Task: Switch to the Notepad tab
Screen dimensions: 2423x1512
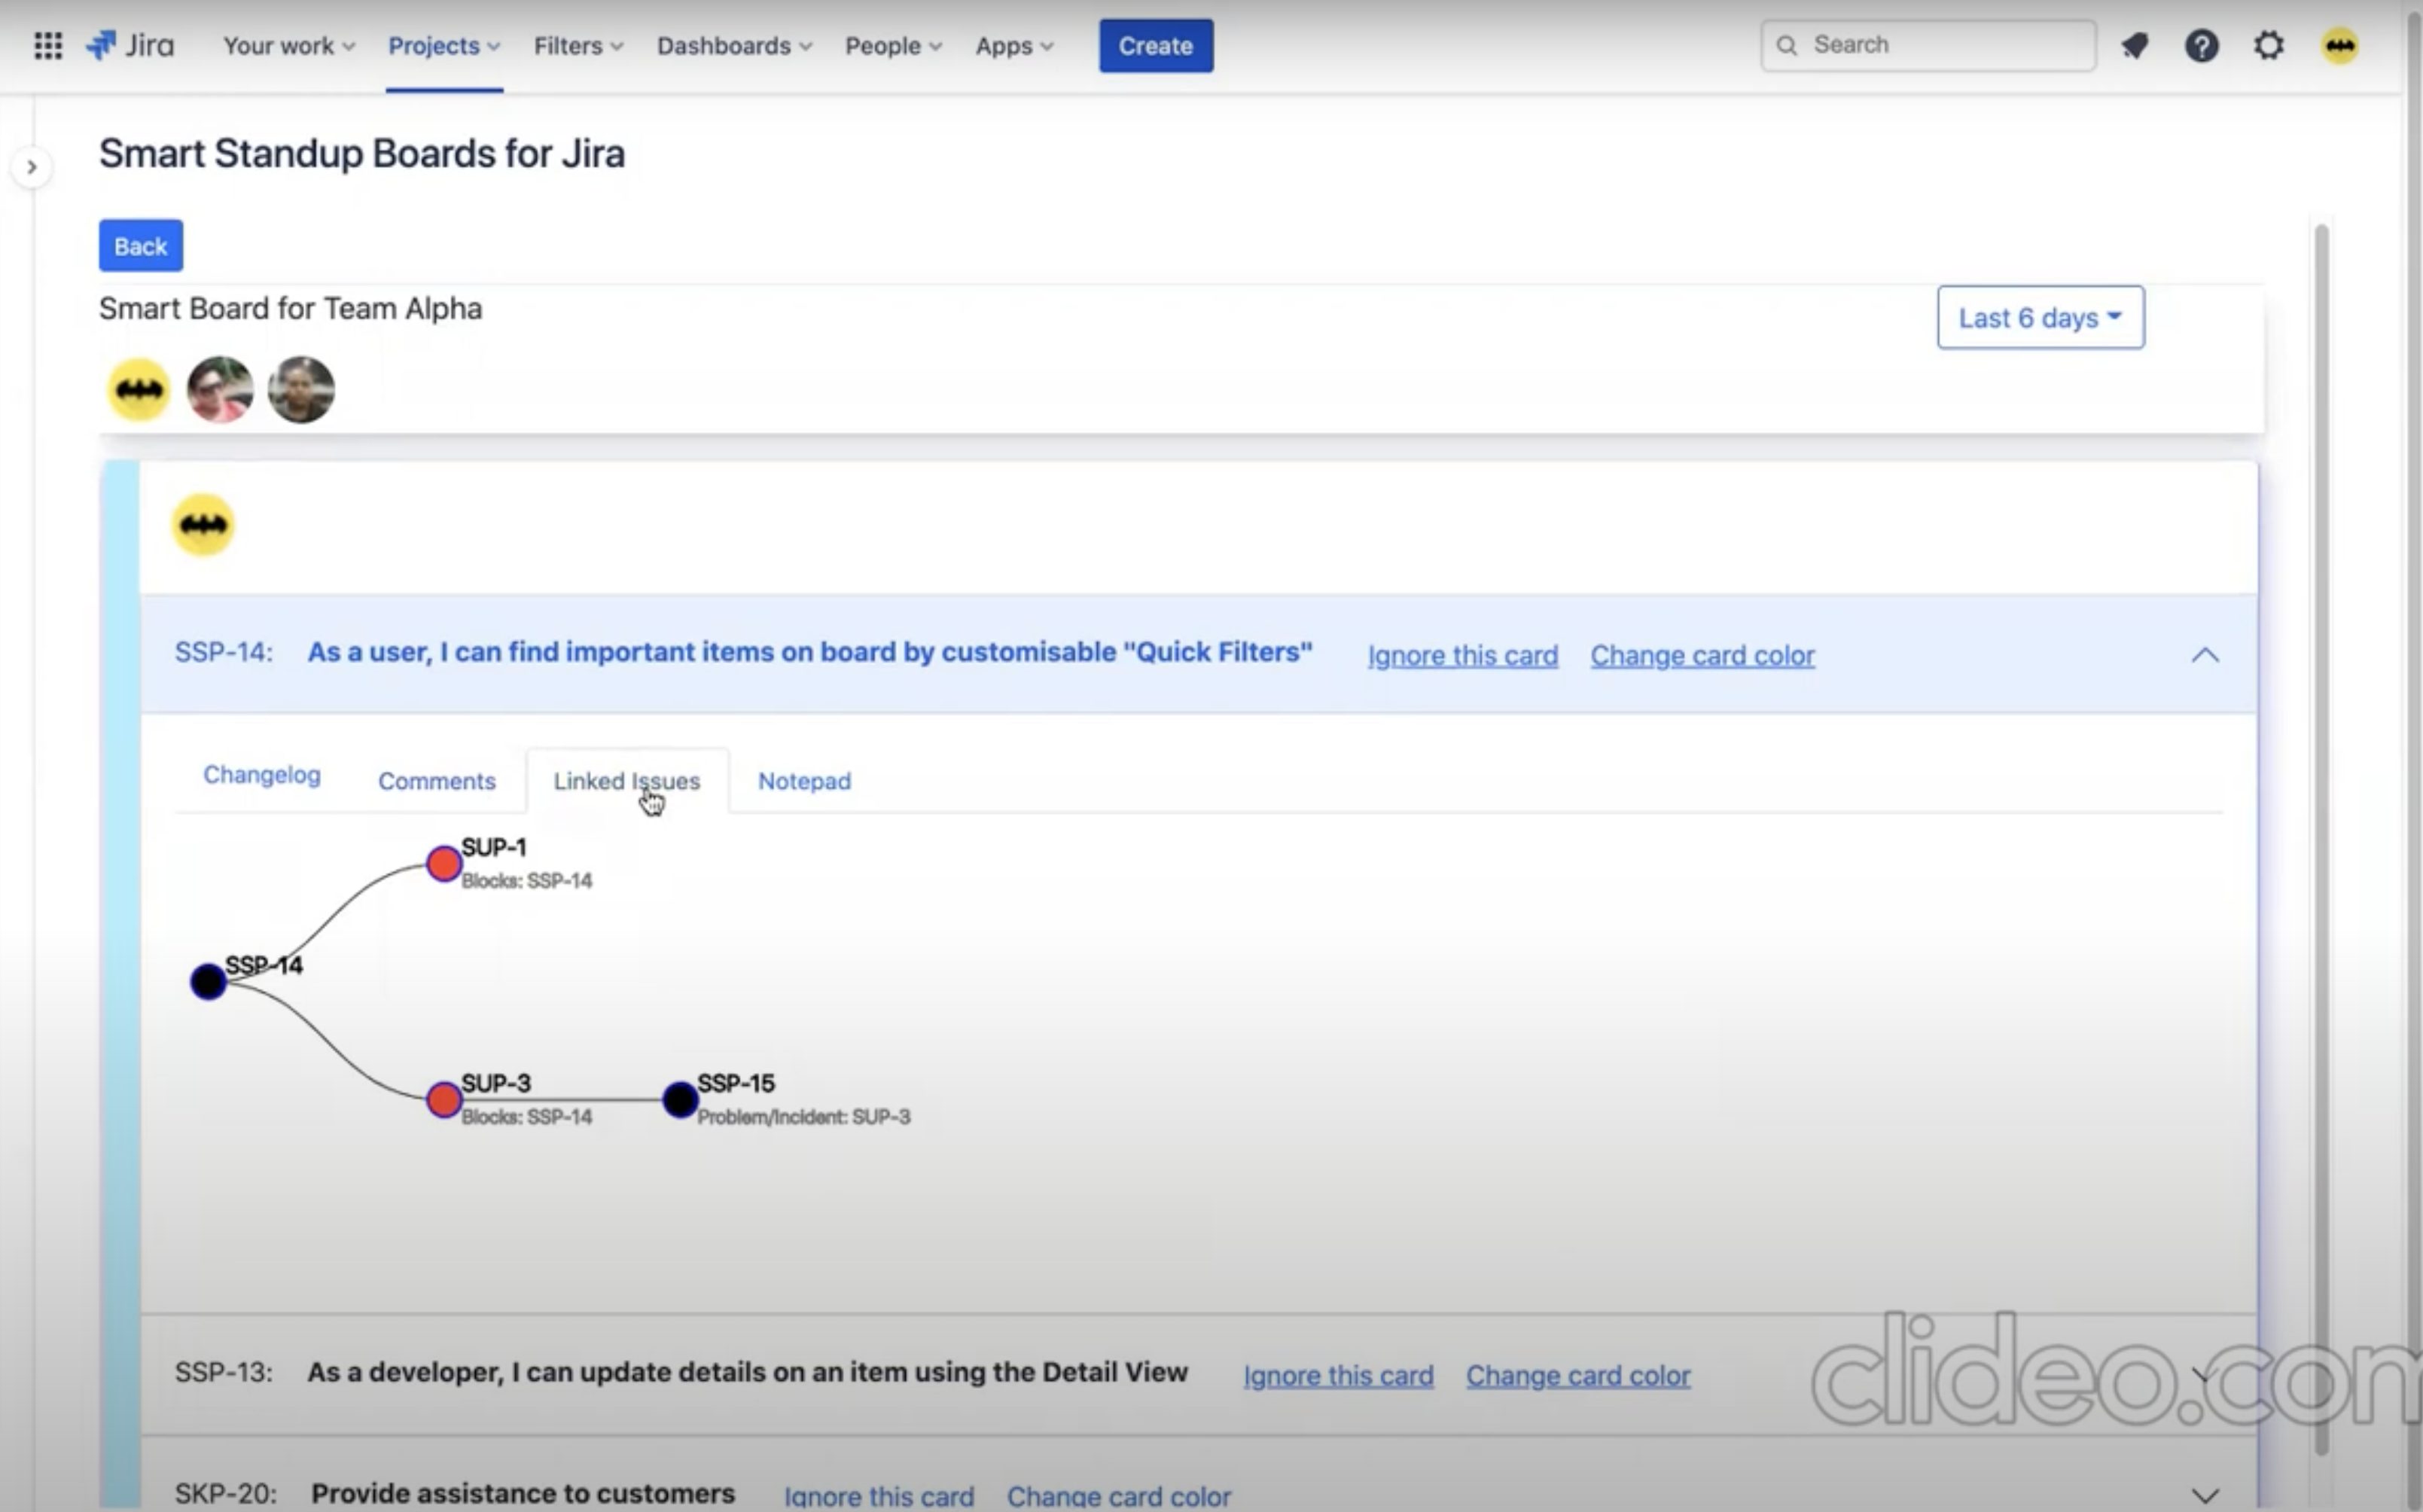Action: [x=804, y=781]
